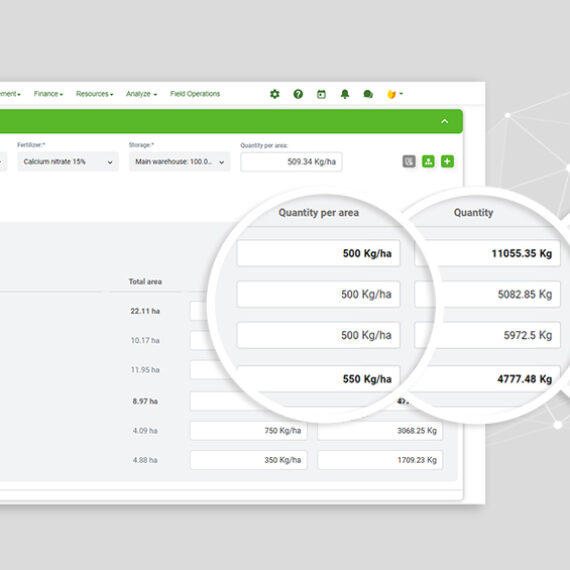Click the gray icon next to quantity field

409,161
